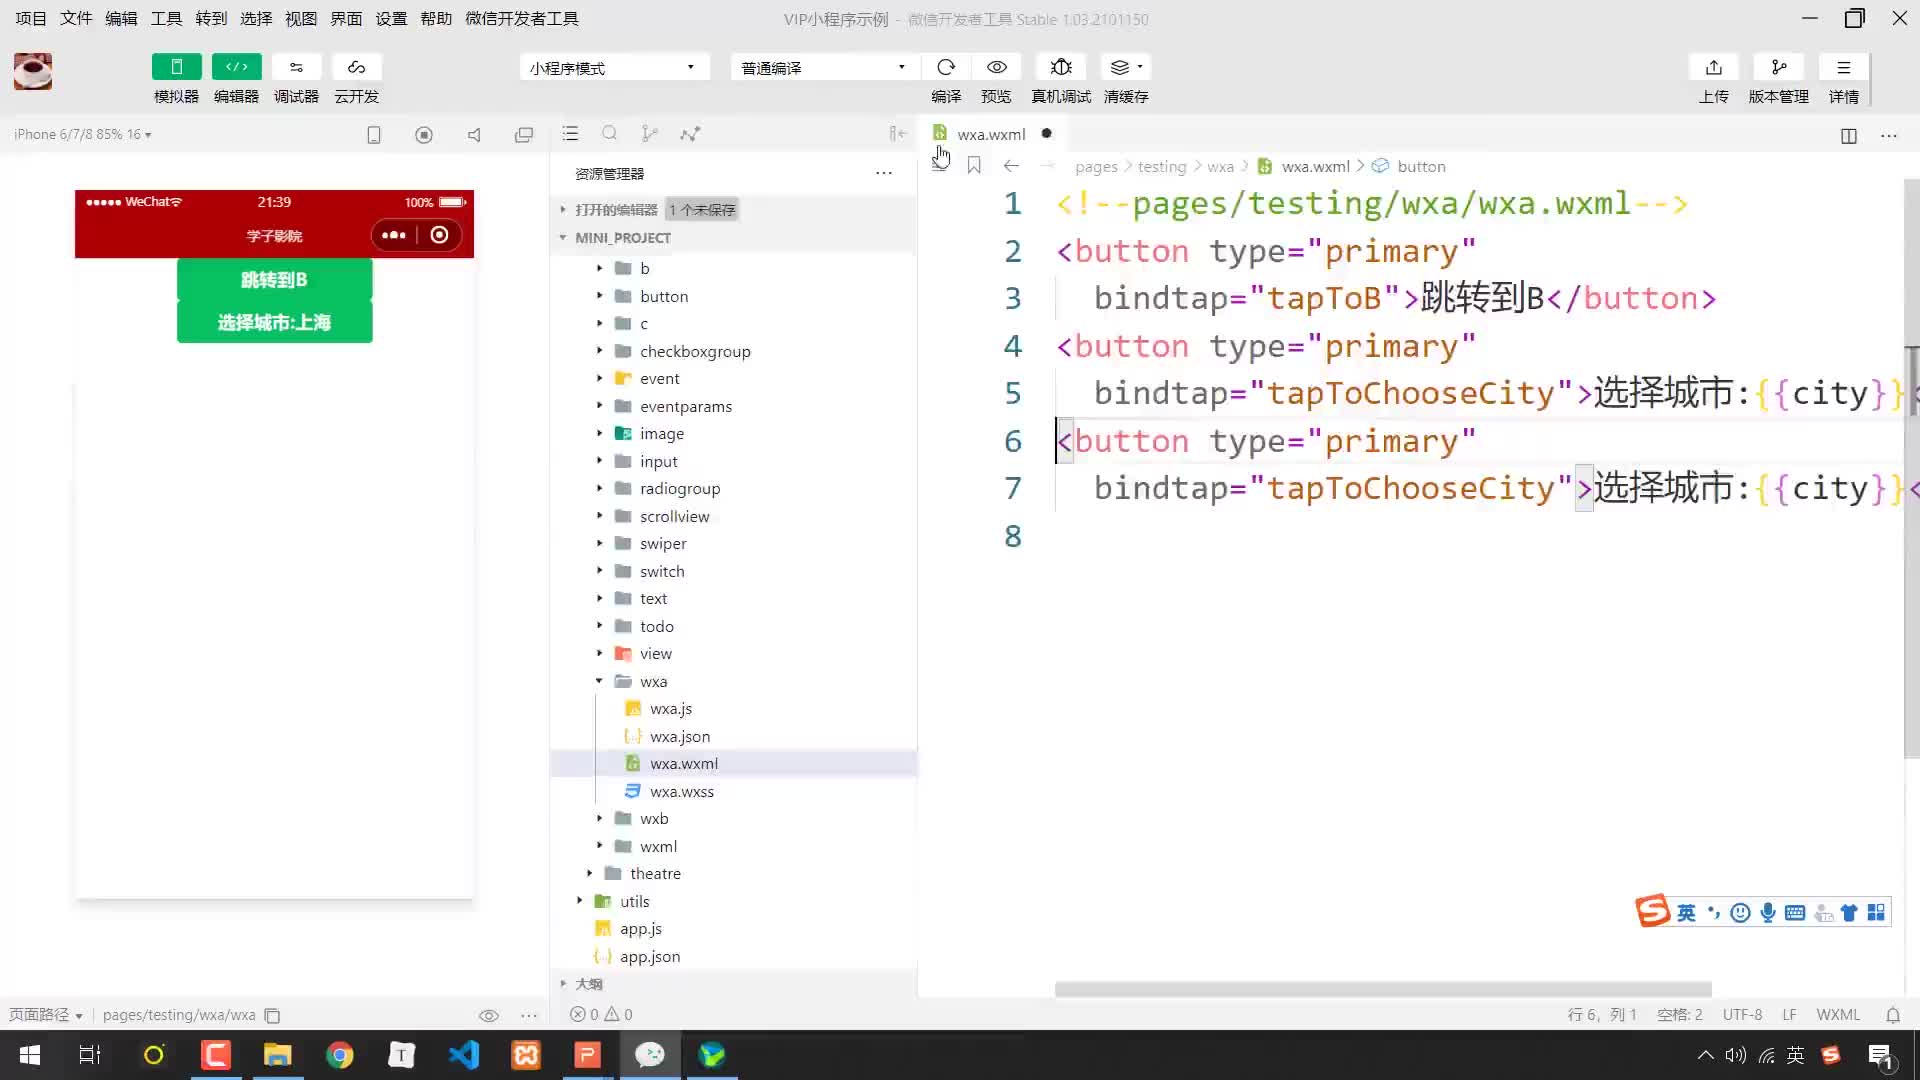This screenshot has height=1080, width=1920.
Task: Click the bookmark icon in editor
Action: (974, 165)
